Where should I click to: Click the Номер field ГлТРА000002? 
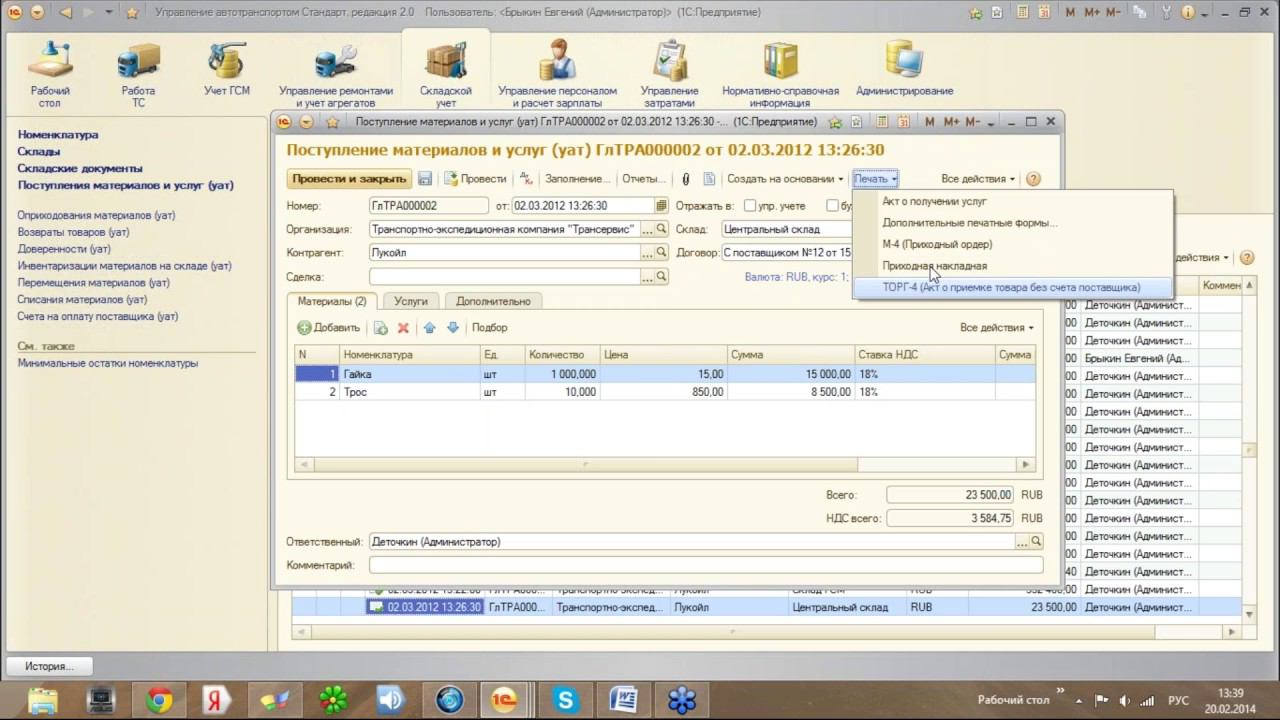point(428,206)
